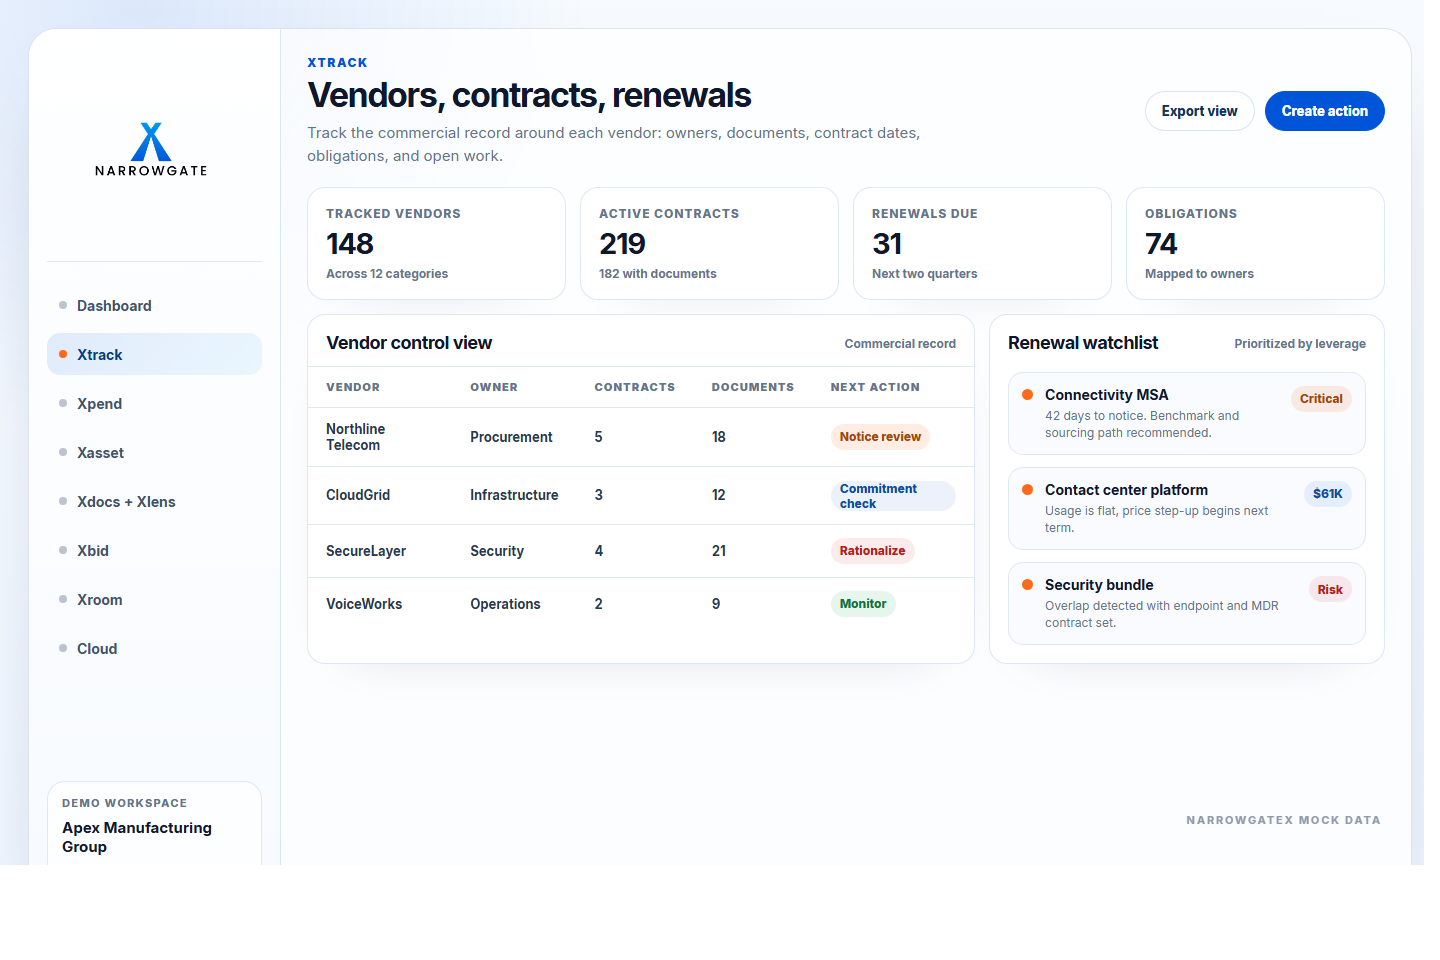Viewport: 1440px width, 960px height.
Task: Open the Contact center platform card
Action: (x=1187, y=509)
